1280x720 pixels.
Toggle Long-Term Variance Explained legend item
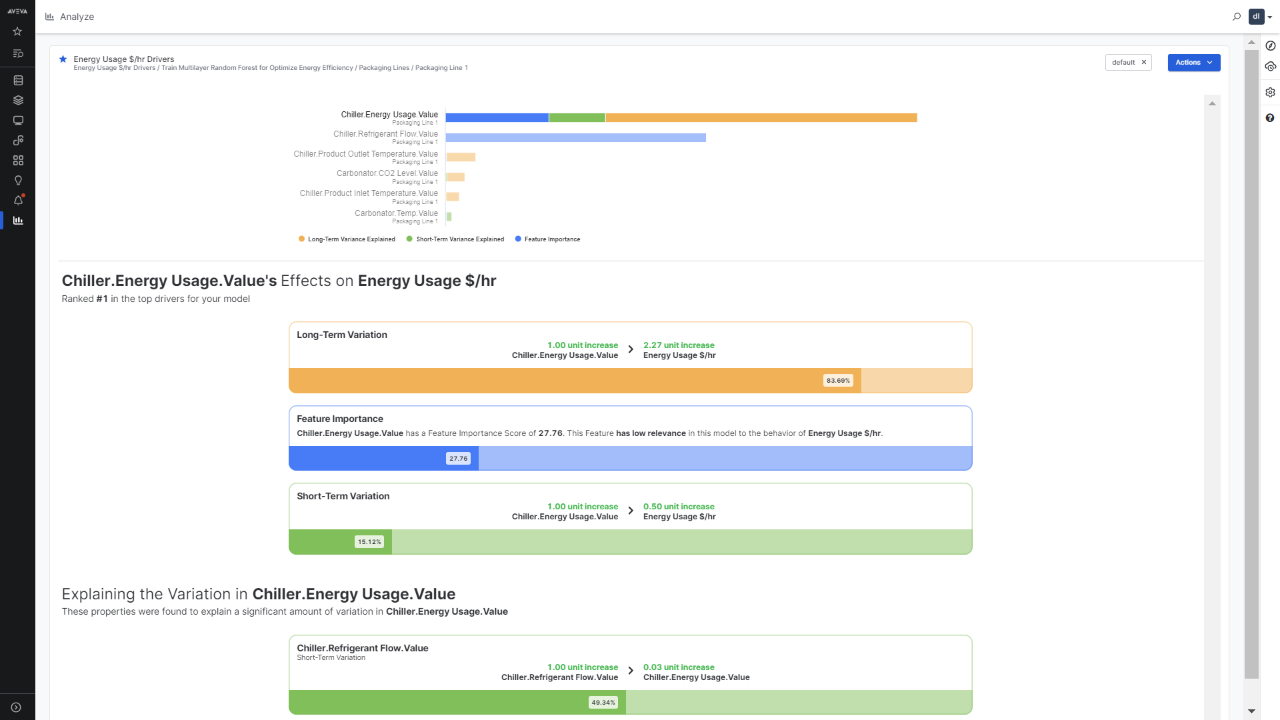(x=347, y=239)
